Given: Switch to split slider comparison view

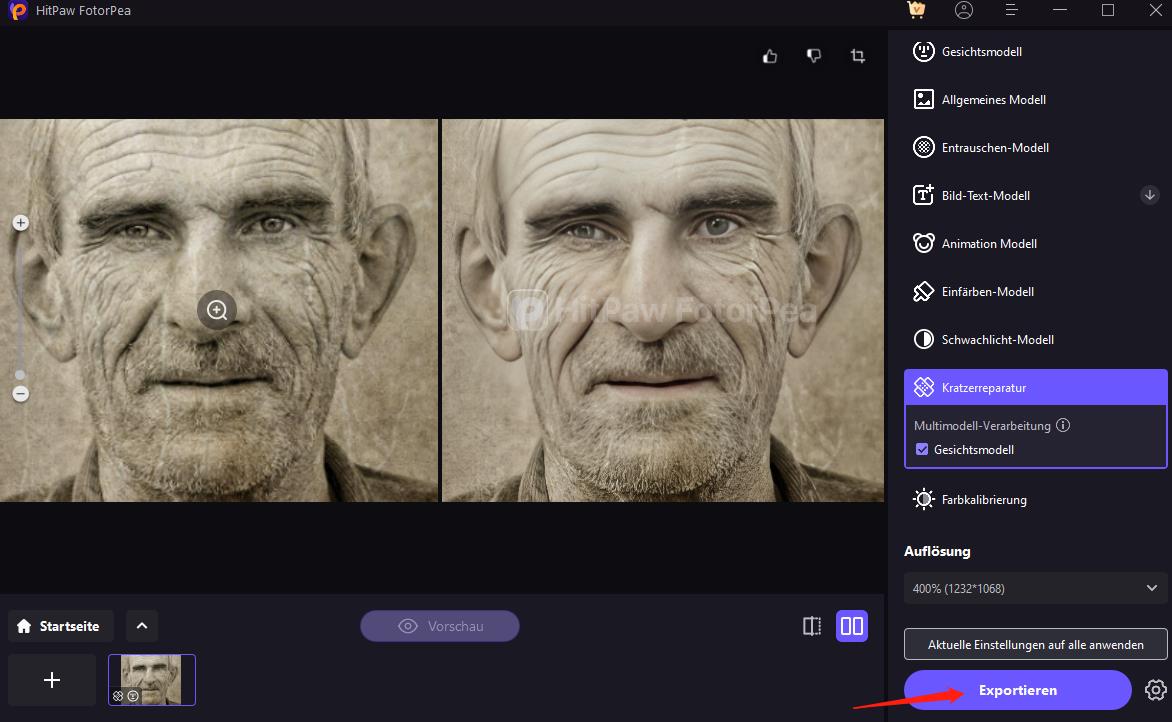Looking at the screenshot, I should coord(812,626).
